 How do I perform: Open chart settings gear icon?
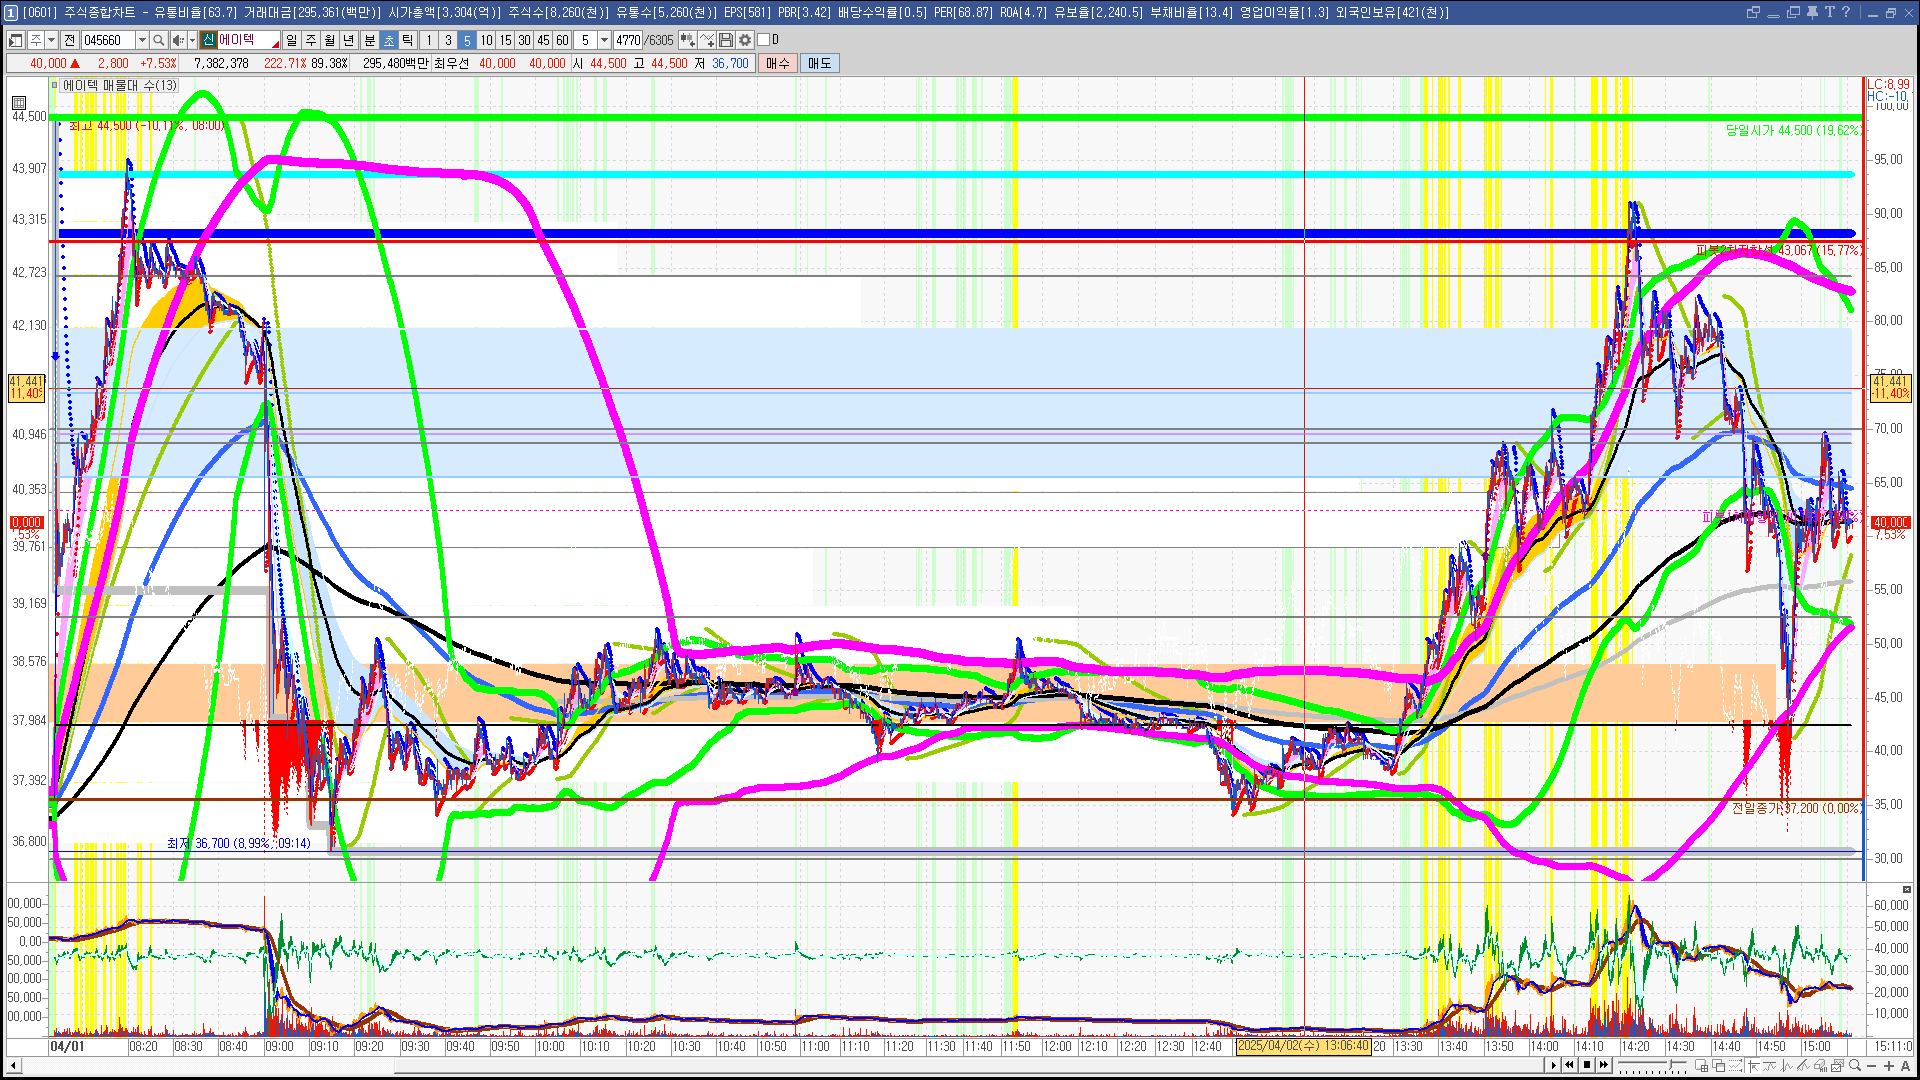(x=745, y=40)
